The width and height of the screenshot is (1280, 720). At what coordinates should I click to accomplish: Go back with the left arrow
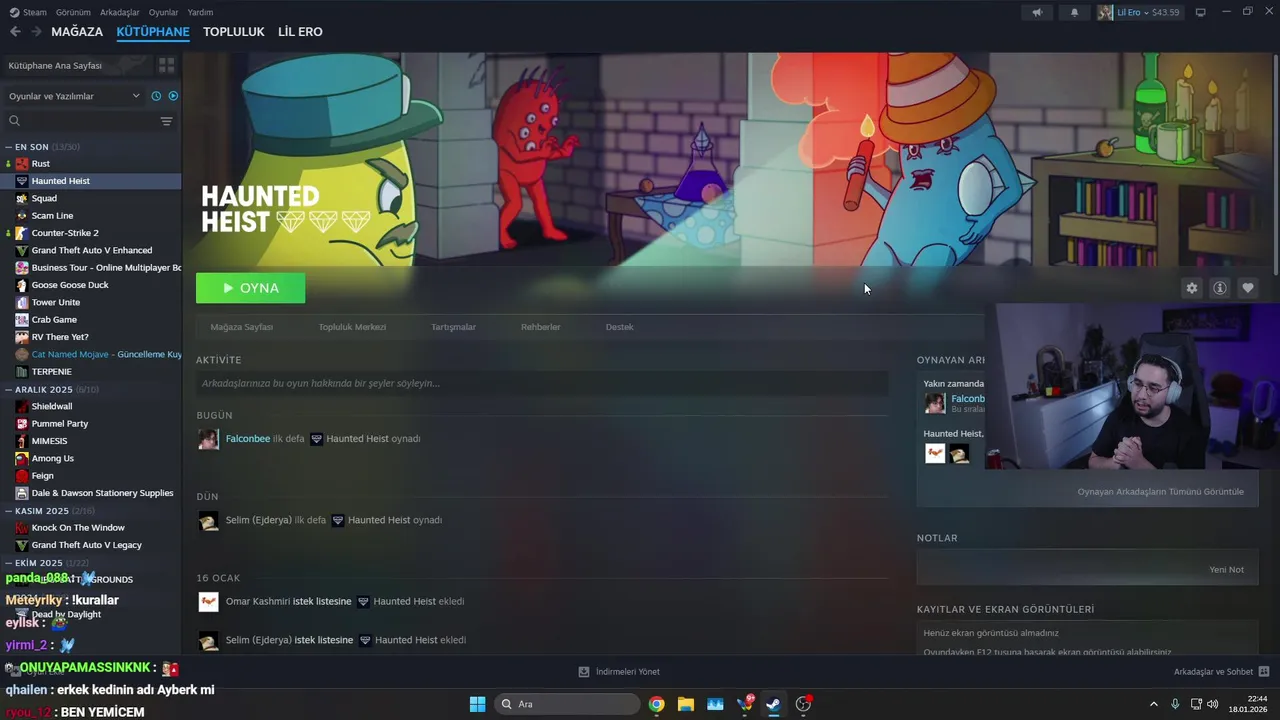15,32
